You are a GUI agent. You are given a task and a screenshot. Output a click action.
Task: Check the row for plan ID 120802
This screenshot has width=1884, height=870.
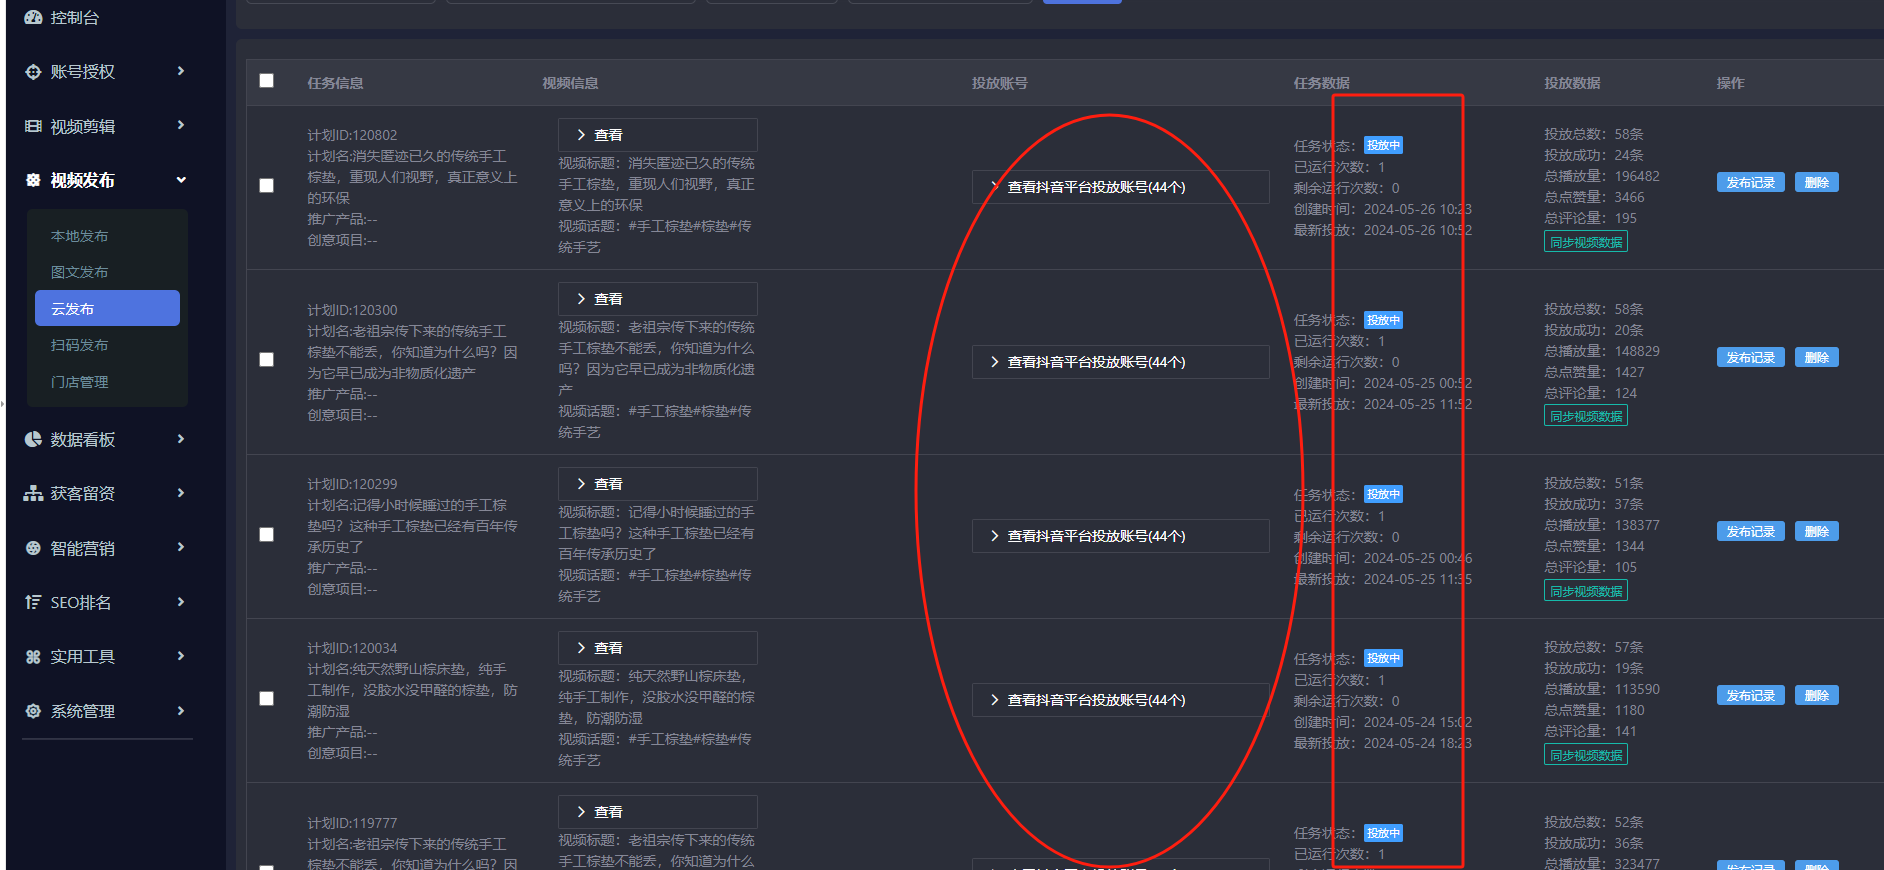tap(267, 186)
